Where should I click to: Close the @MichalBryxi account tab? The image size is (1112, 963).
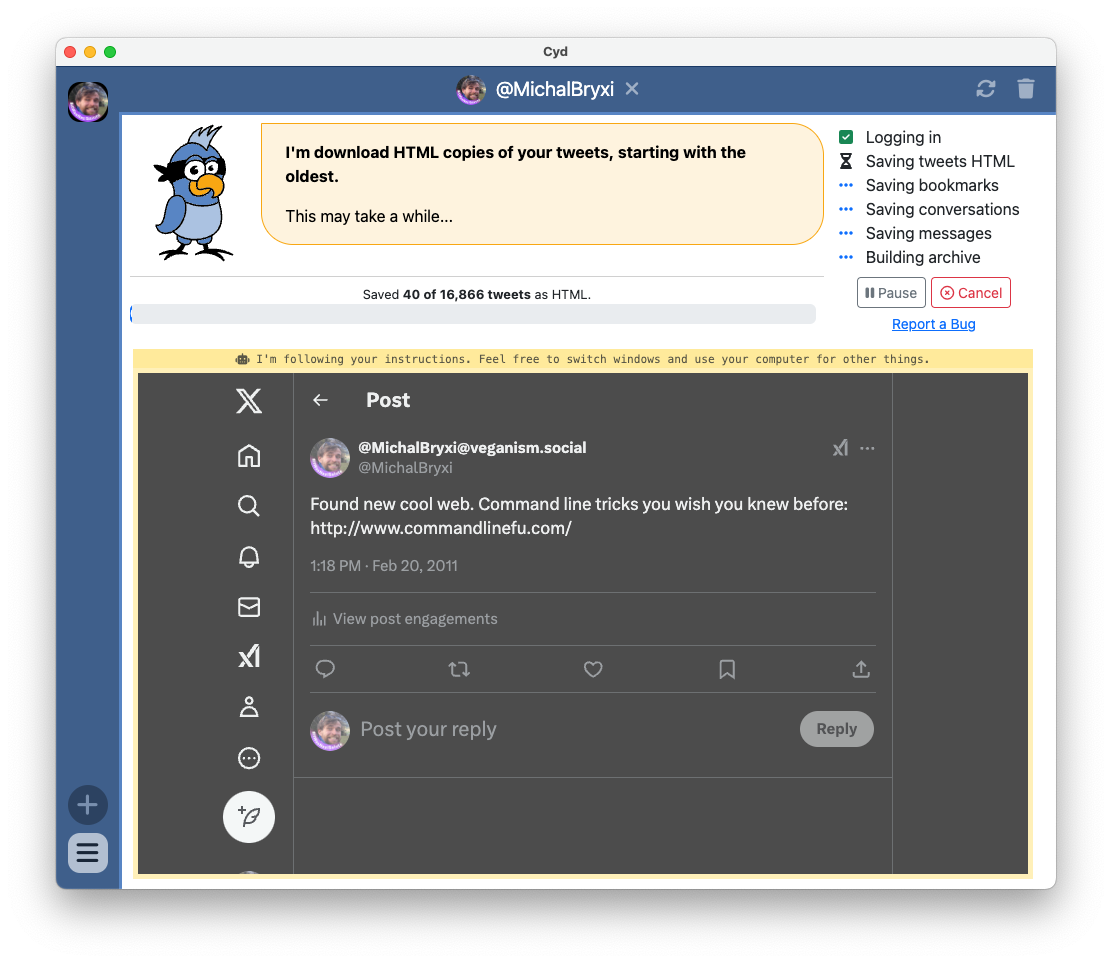tap(632, 89)
